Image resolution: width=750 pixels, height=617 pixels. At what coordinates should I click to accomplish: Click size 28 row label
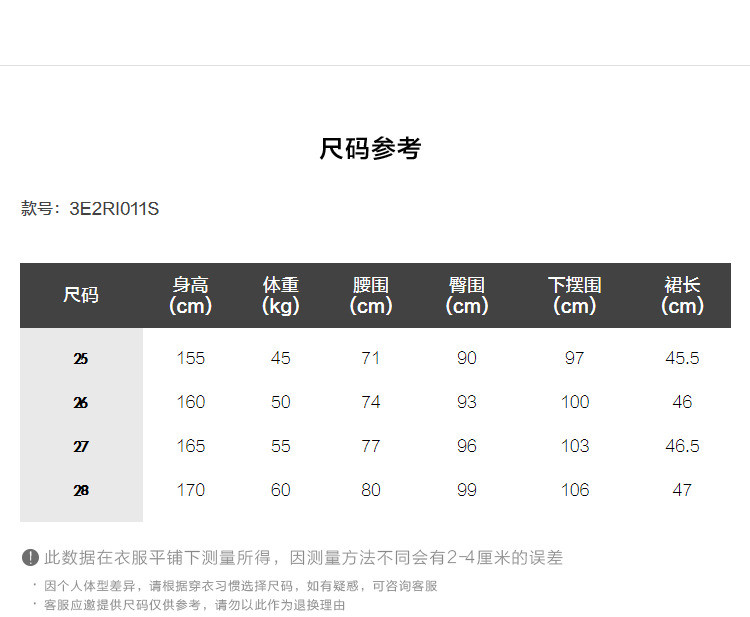[81, 490]
